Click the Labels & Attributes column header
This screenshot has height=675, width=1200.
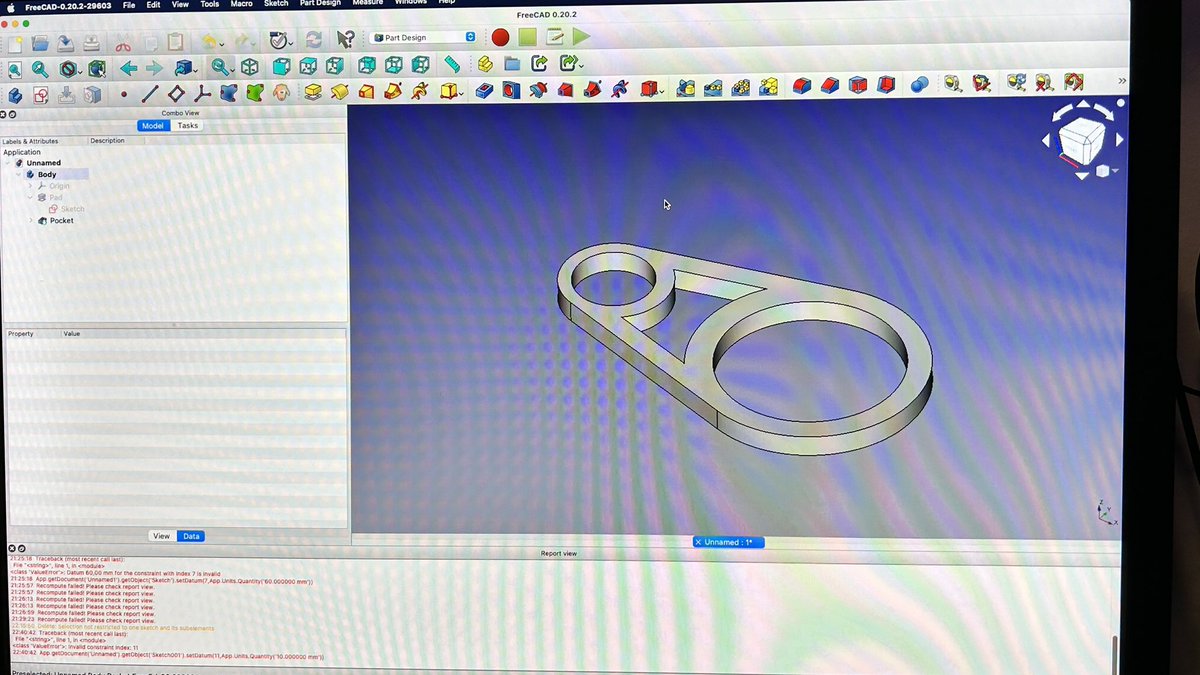pos(44,141)
